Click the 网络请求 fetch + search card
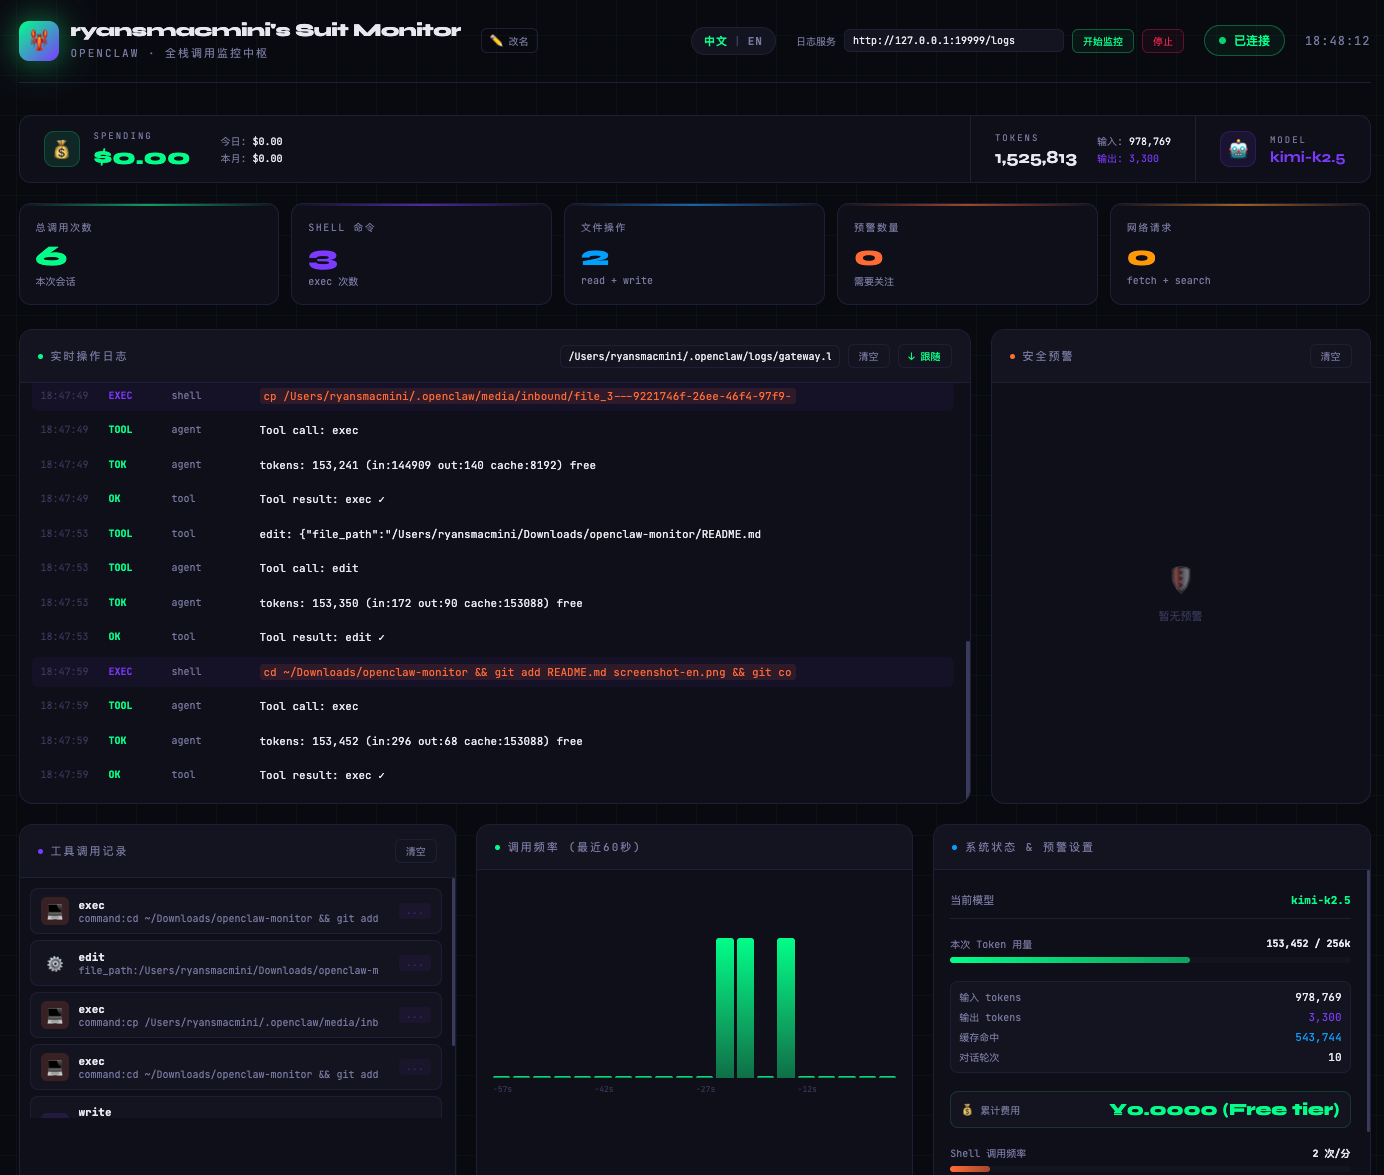Viewport: 1384px width, 1175px height. 1240,254
